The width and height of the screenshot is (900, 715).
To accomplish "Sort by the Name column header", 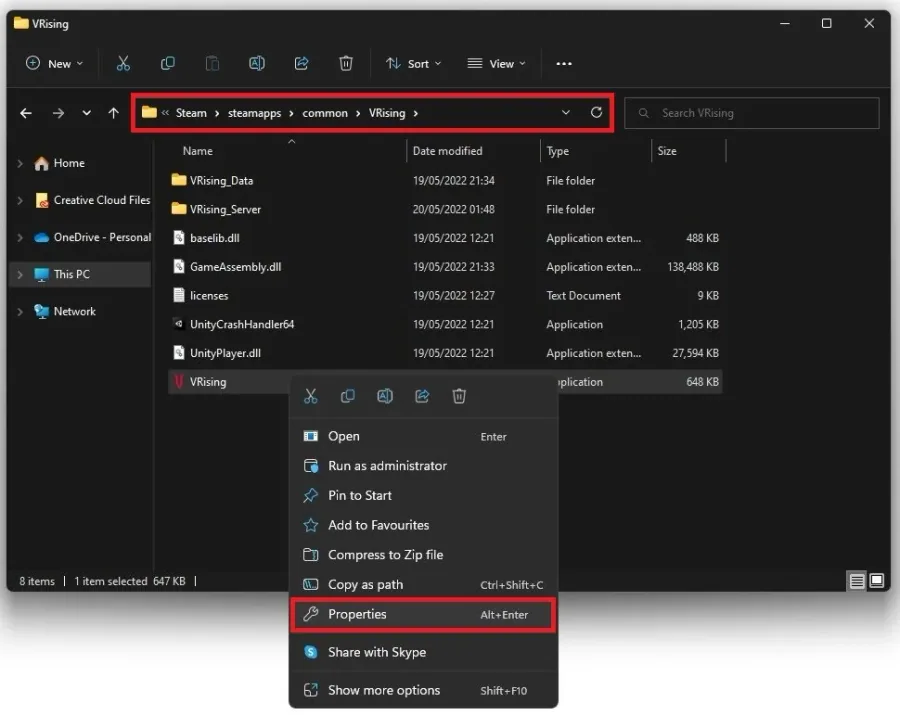I will (x=197, y=151).
